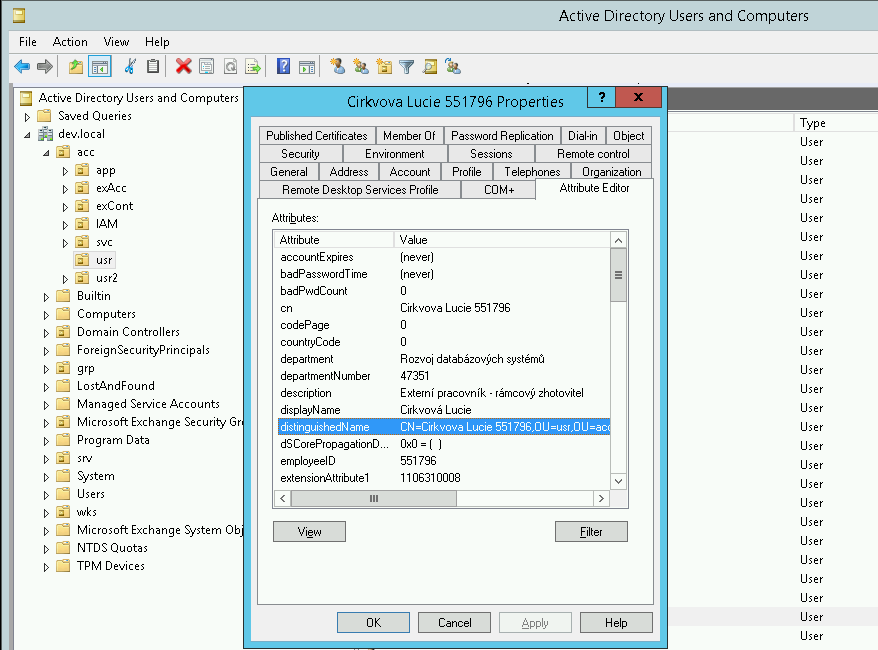Click the Cut scissors icon
Viewport: 878px width, 650px height.
coord(130,67)
